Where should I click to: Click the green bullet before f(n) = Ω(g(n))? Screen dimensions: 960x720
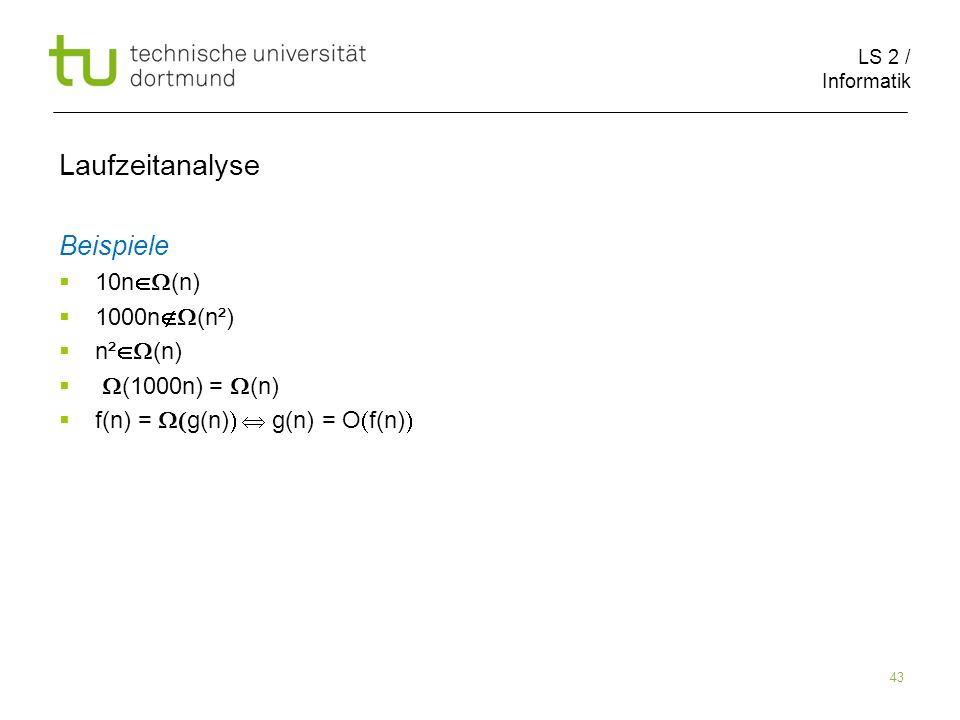pos(64,420)
